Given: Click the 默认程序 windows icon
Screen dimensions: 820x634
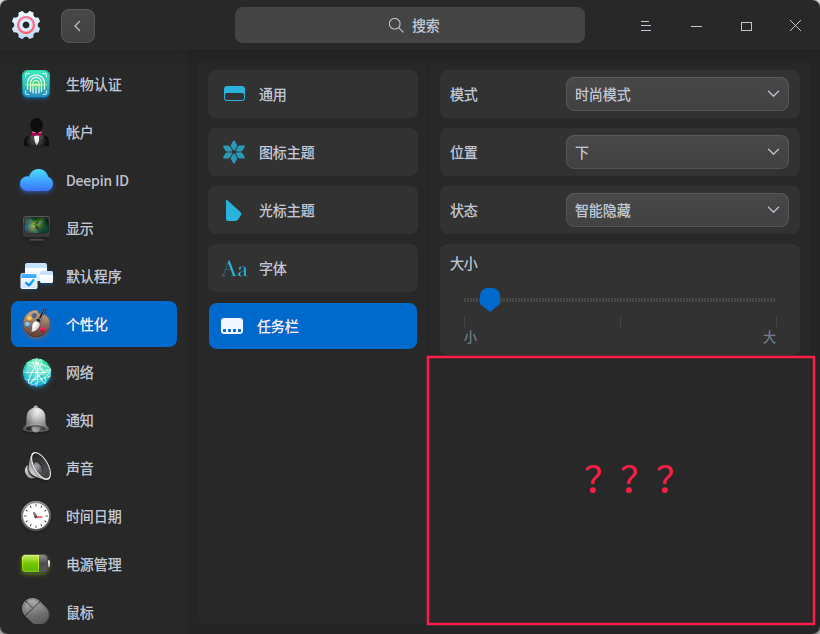Looking at the screenshot, I should tap(36, 276).
